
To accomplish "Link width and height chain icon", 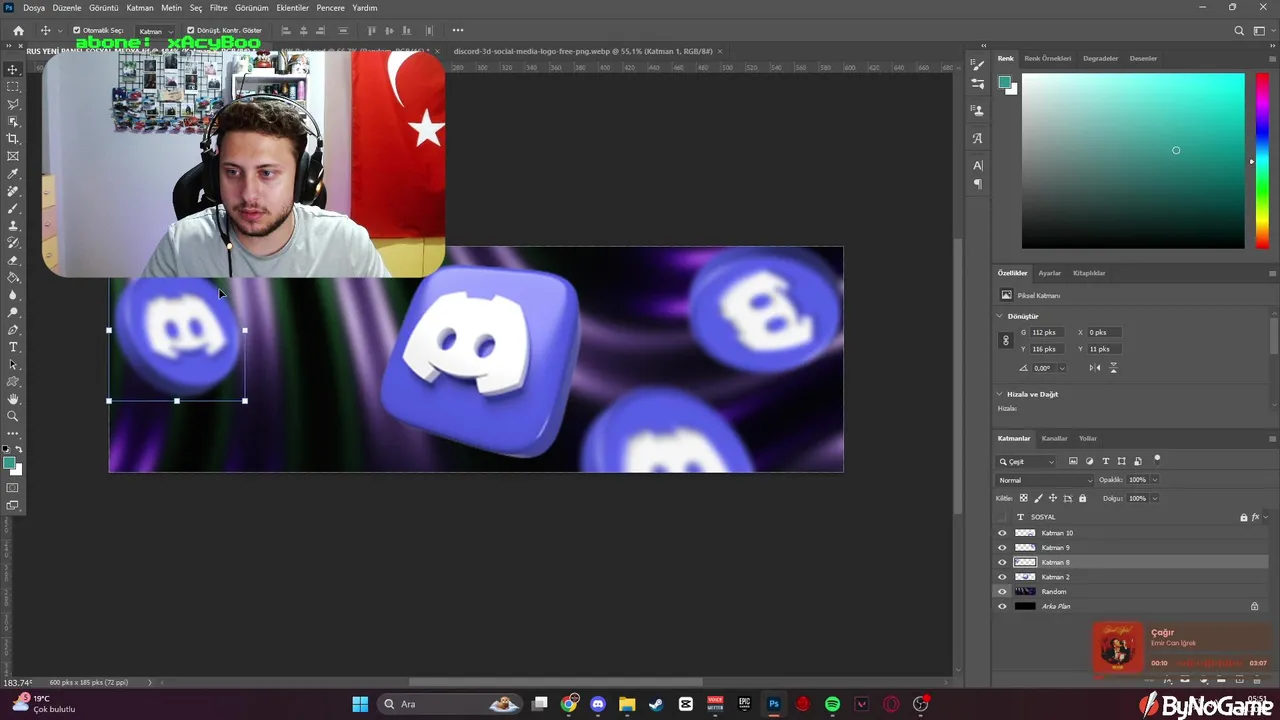I will pyautogui.click(x=1006, y=341).
